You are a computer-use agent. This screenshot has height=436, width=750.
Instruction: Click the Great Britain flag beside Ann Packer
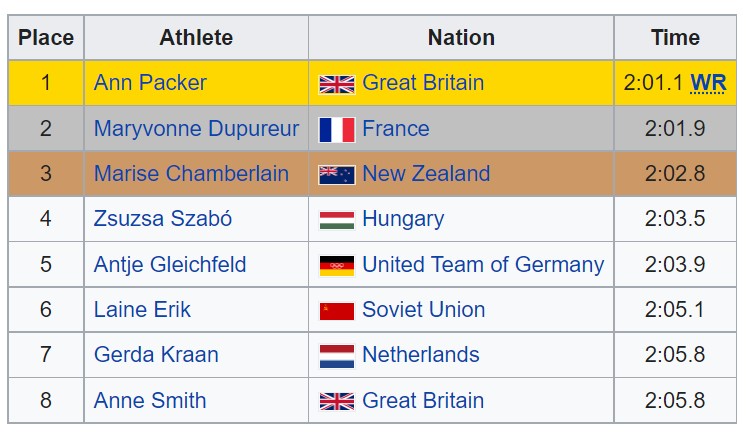[x=337, y=85]
